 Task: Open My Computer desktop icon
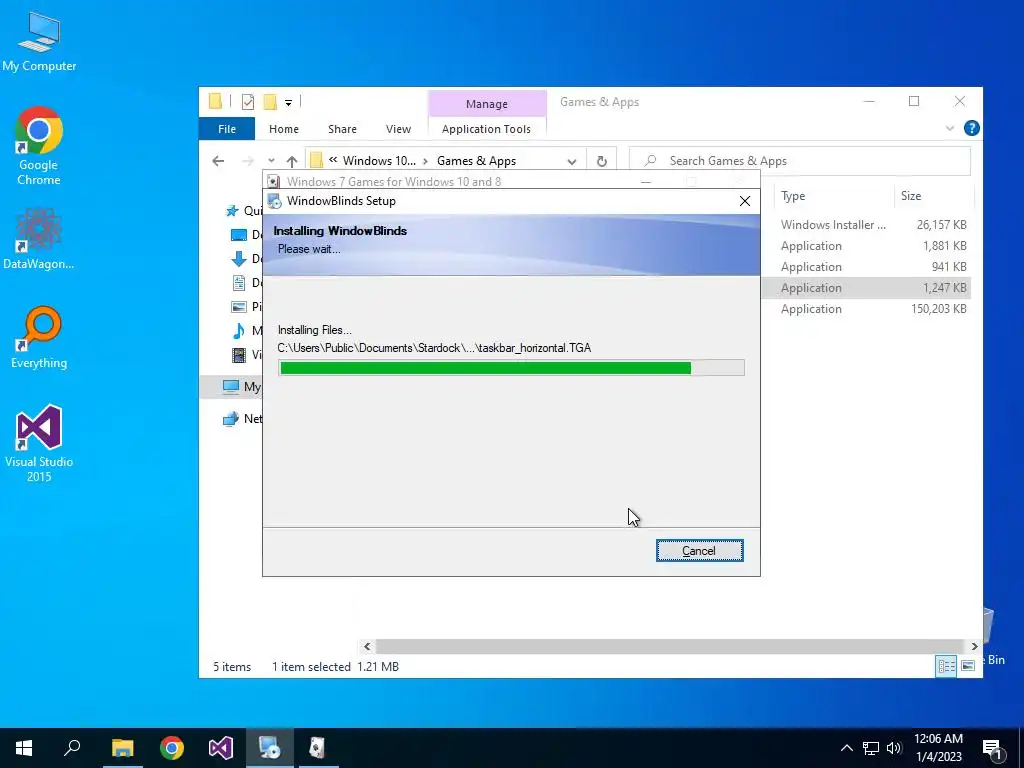pos(39,42)
